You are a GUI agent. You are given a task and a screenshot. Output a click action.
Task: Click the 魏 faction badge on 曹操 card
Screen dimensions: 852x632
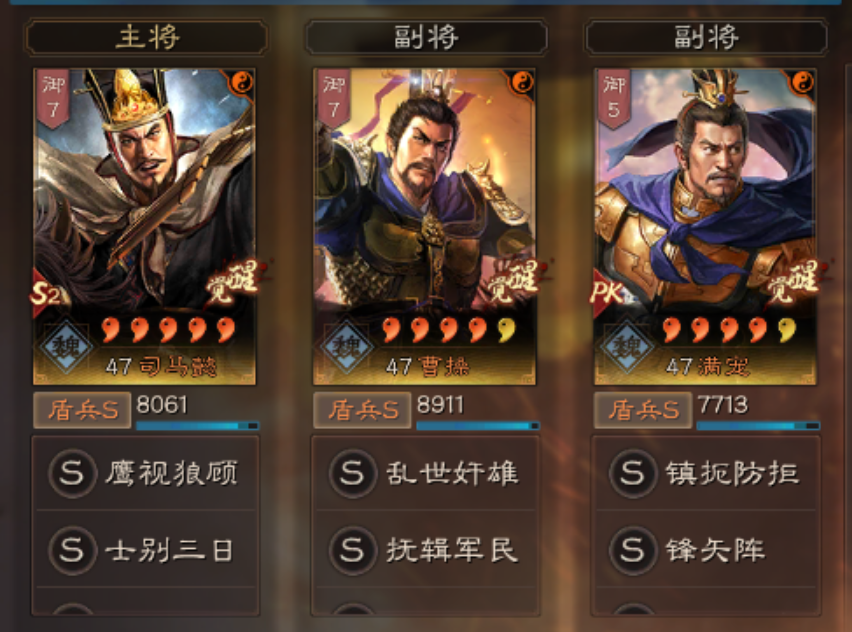(x=346, y=347)
